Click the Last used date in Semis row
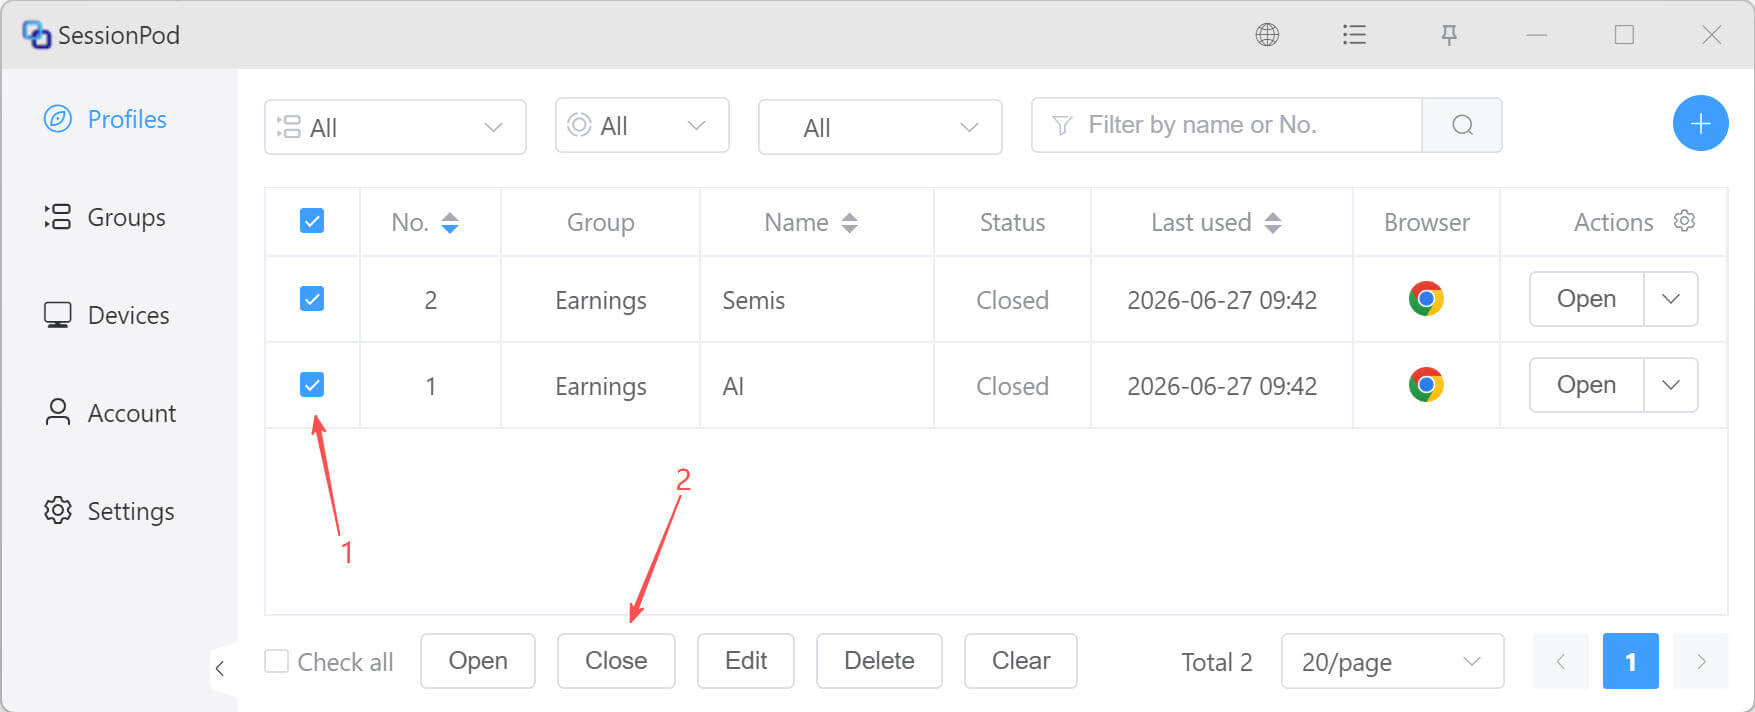Viewport: 1755px width, 712px height. [1222, 300]
